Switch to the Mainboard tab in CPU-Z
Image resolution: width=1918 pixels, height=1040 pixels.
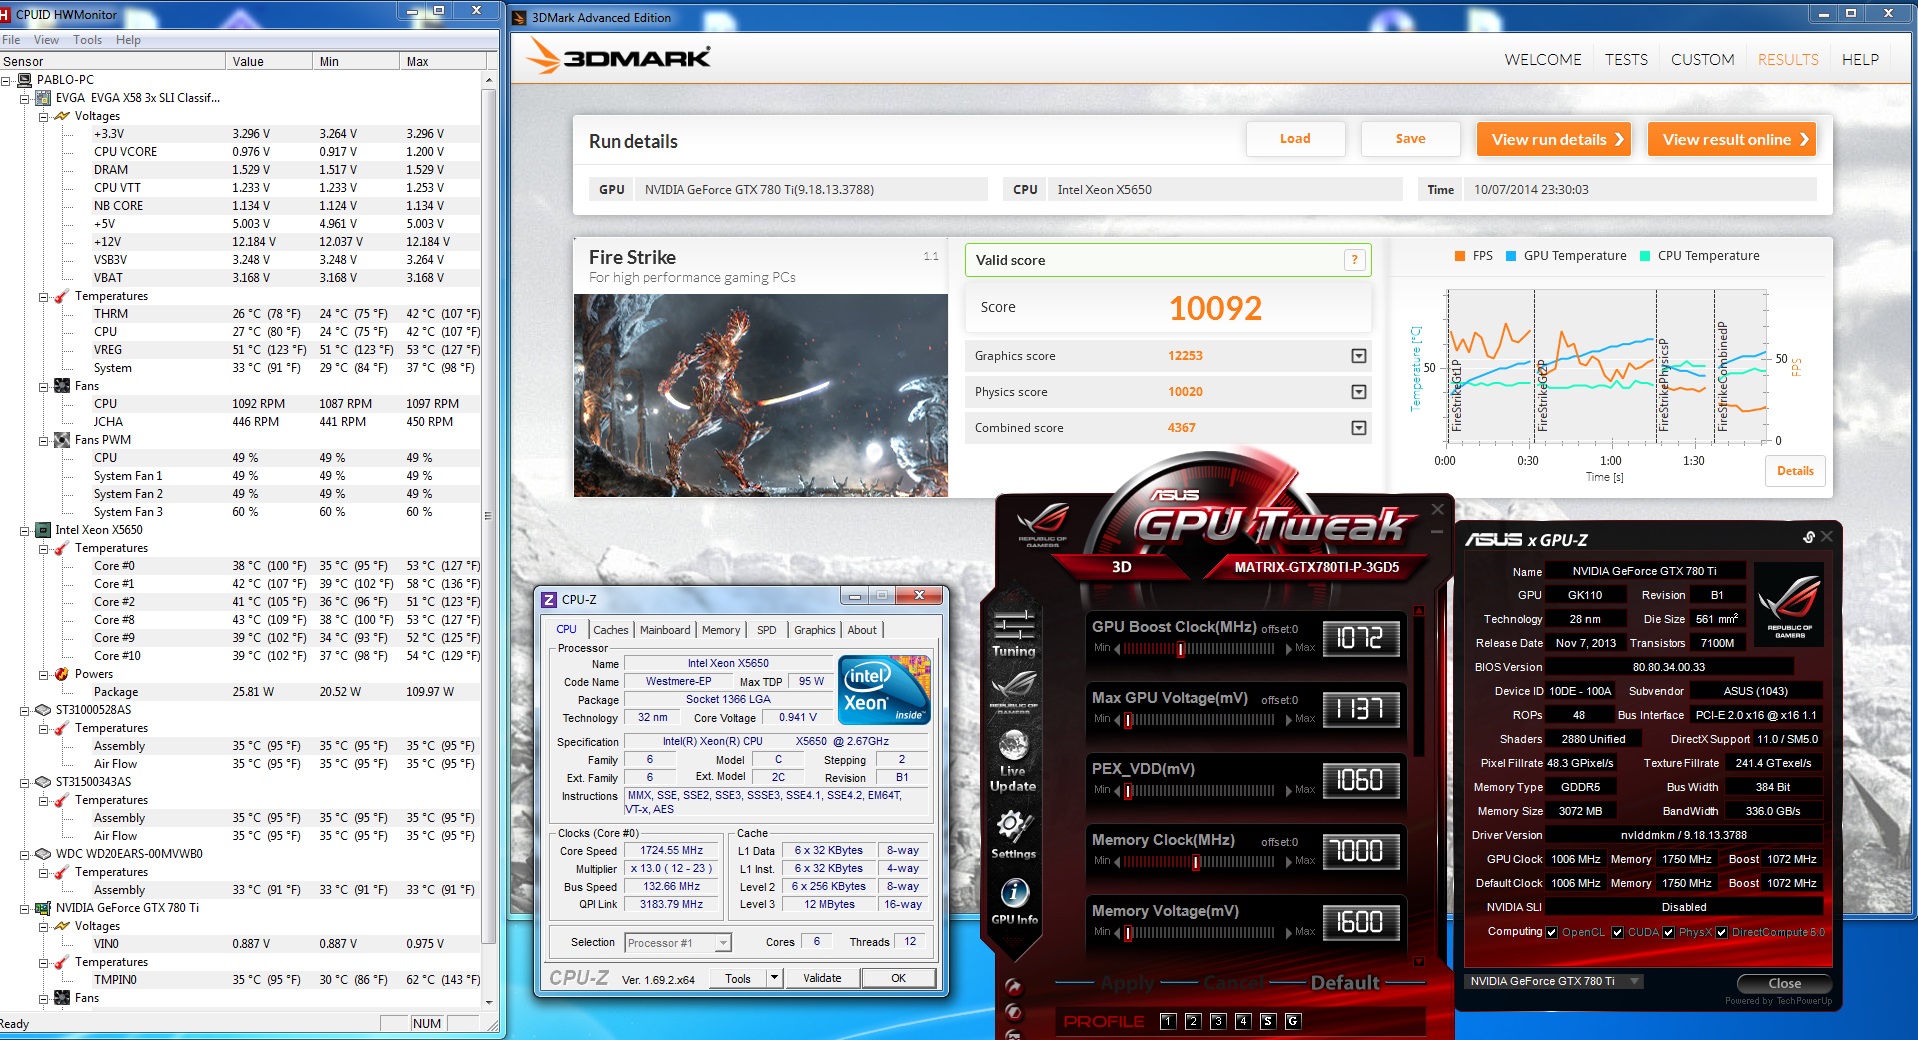[x=665, y=630]
